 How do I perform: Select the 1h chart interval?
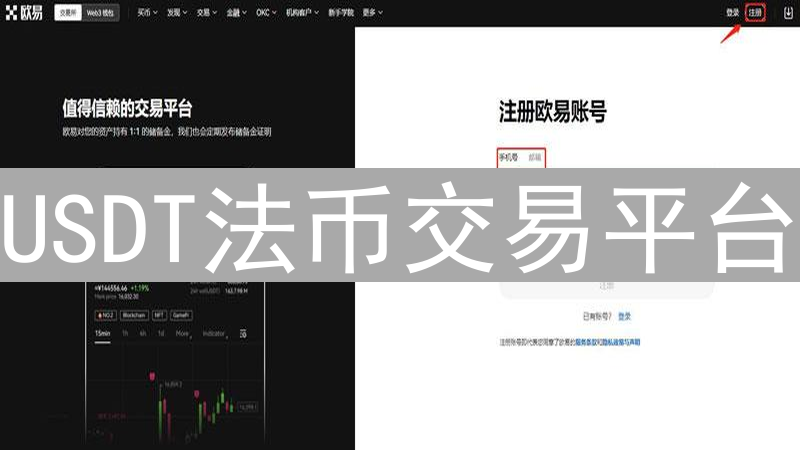(125, 334)
